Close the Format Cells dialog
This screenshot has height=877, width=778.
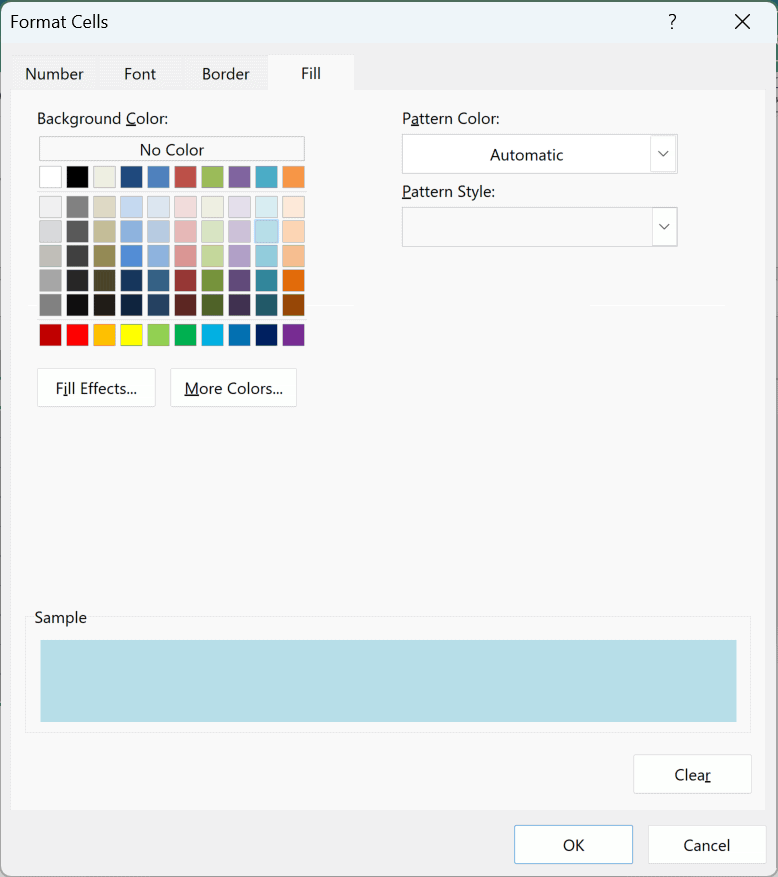(742, 22)
